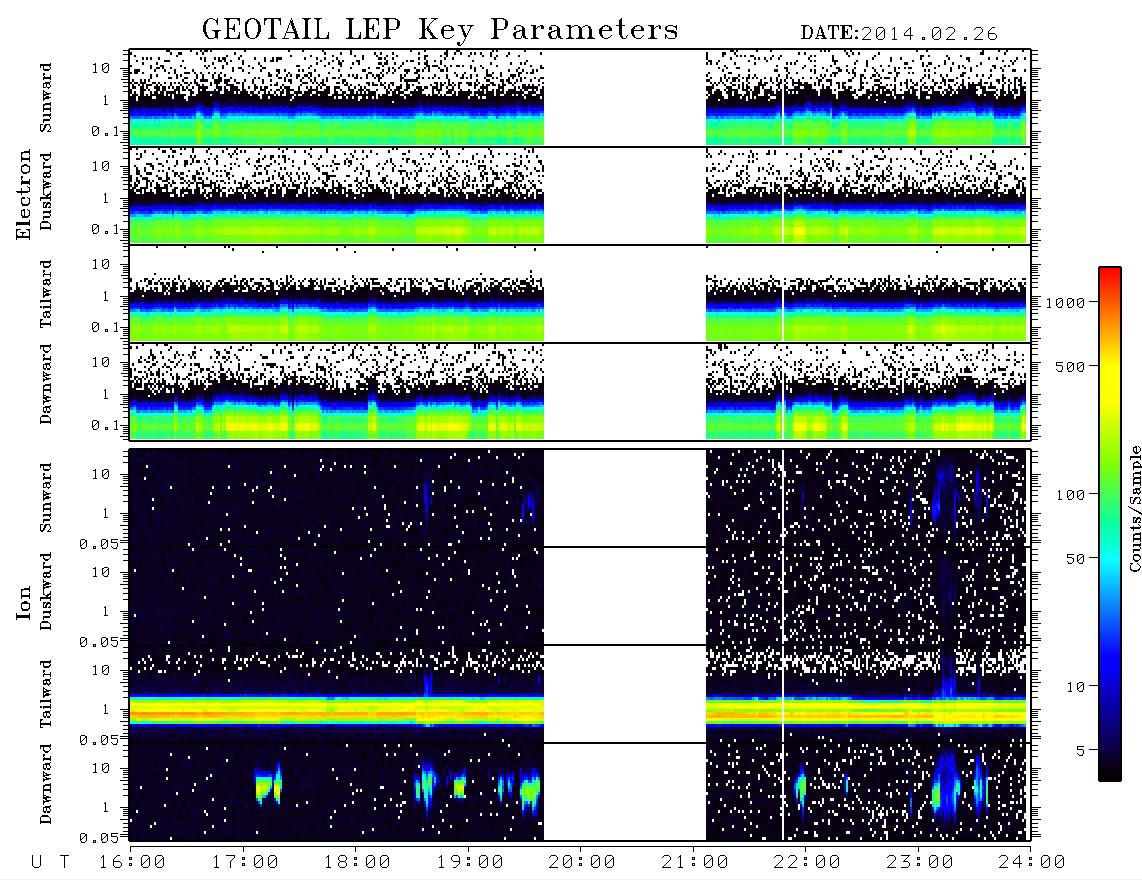The height and width of the screenshot is (880, 1142).
Task: Click the "10" tick in Electron Duskward panel
Action: click(101, 166)
